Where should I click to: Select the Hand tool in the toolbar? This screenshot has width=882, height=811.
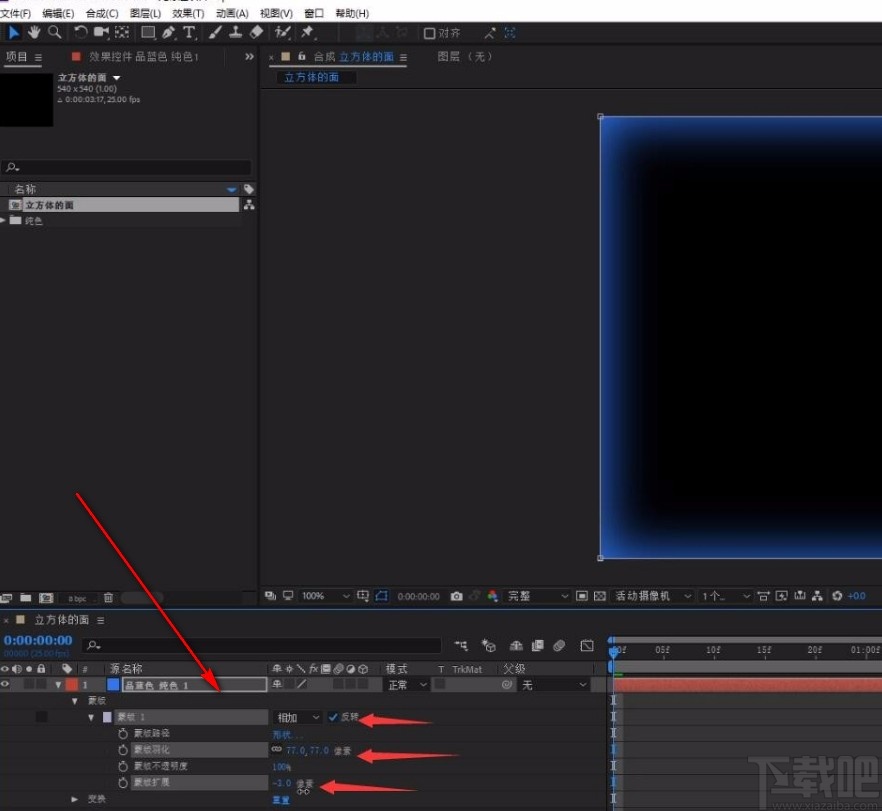34,33
